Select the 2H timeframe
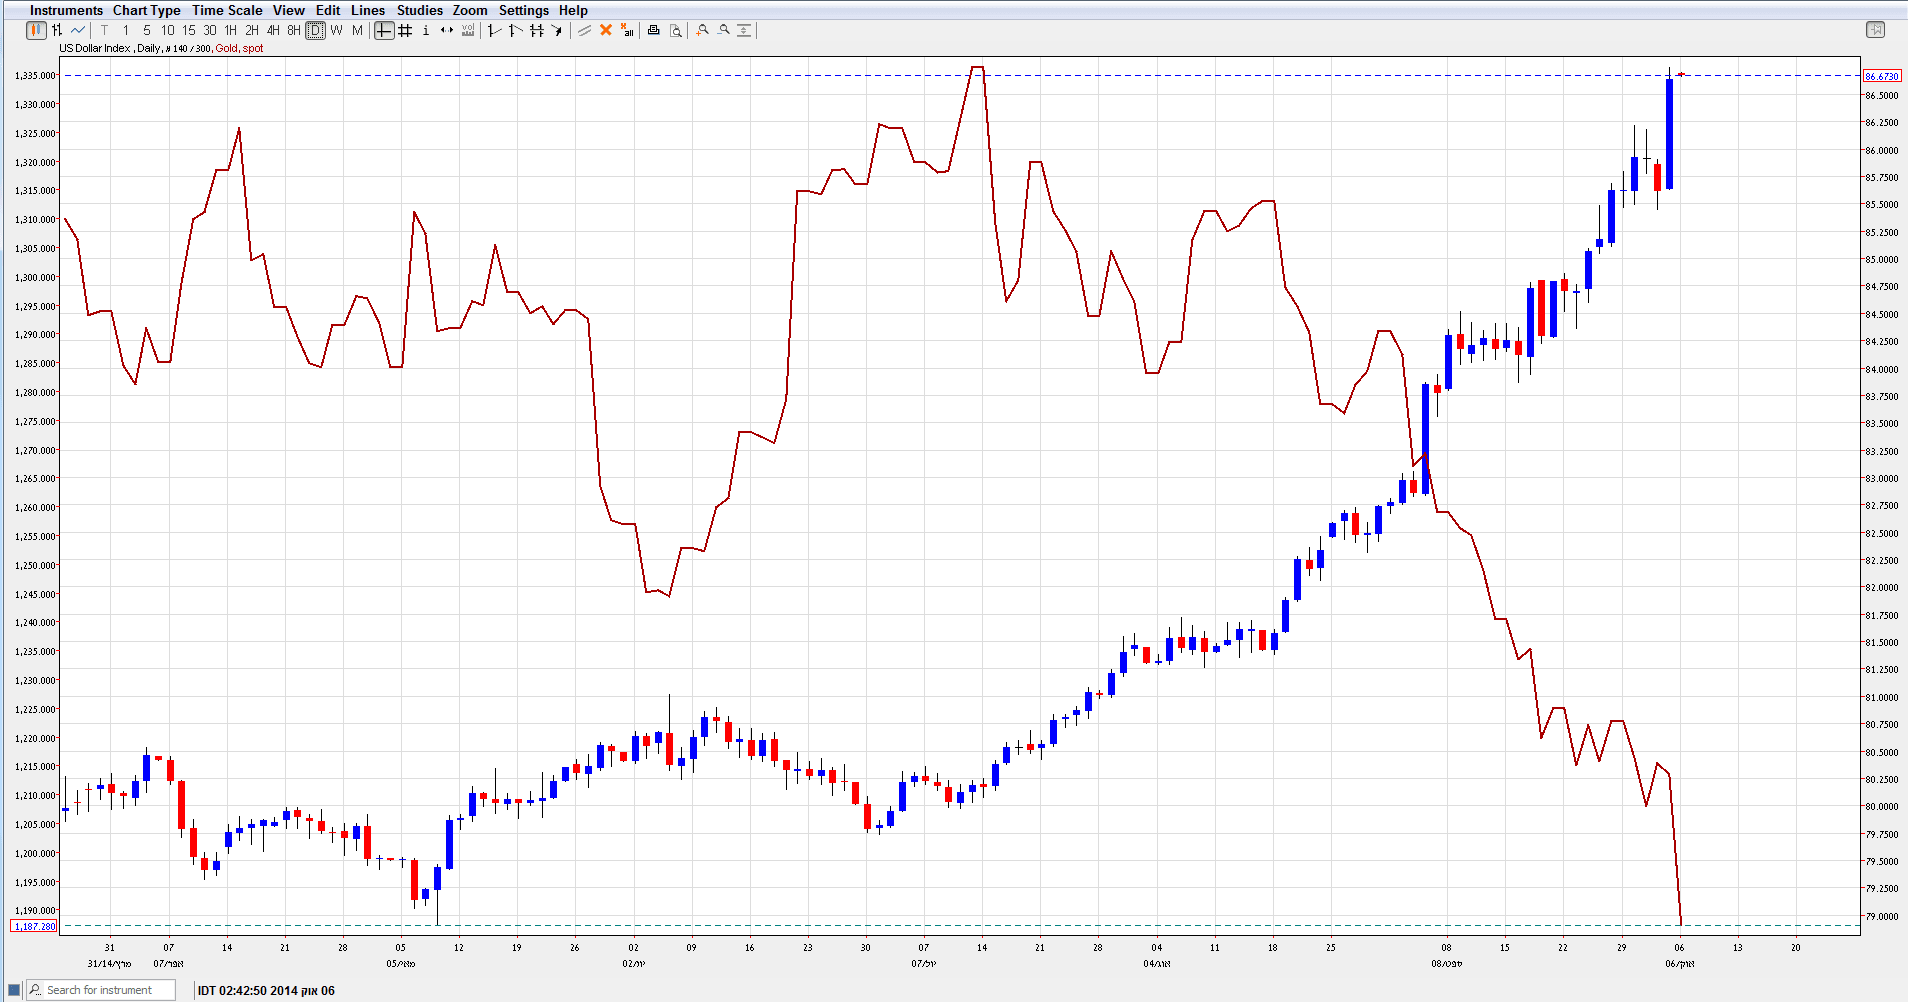 pyautogui.click(x=252, y=30)
